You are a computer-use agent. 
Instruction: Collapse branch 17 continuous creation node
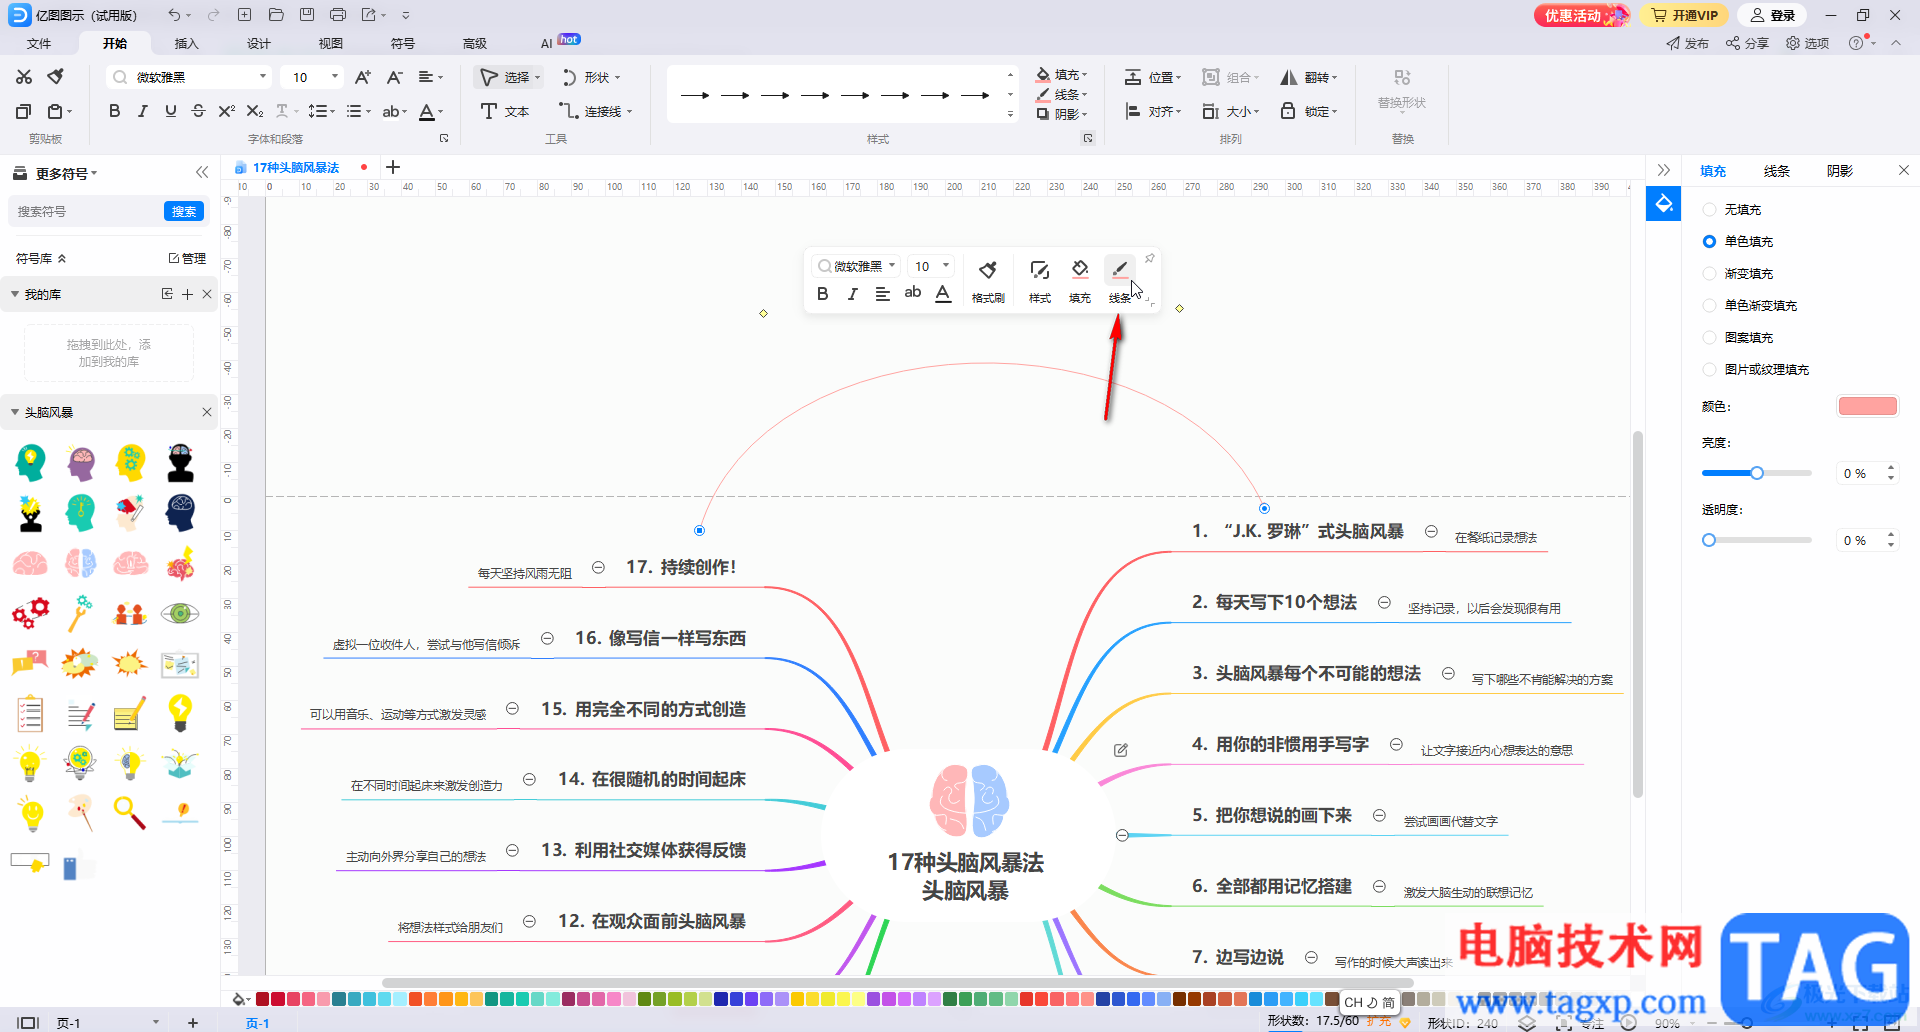598,567
